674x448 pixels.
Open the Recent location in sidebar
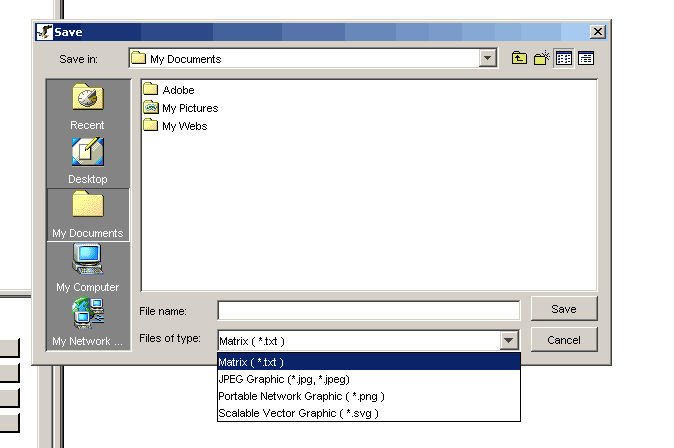click(87, 107)
